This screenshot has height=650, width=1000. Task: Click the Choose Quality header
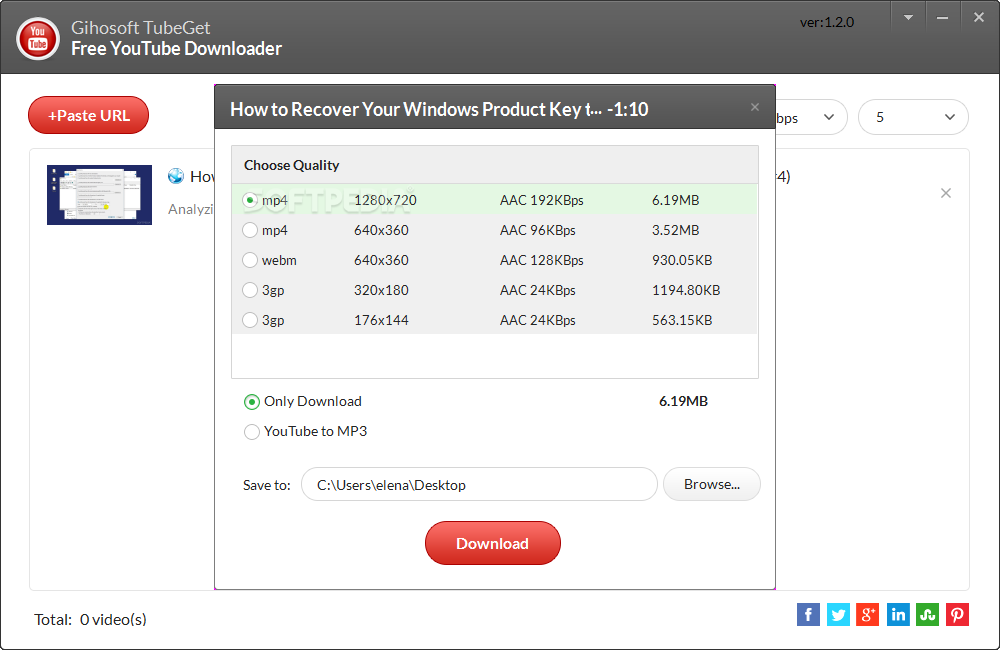pyautogui.click(x=291, y=165)
